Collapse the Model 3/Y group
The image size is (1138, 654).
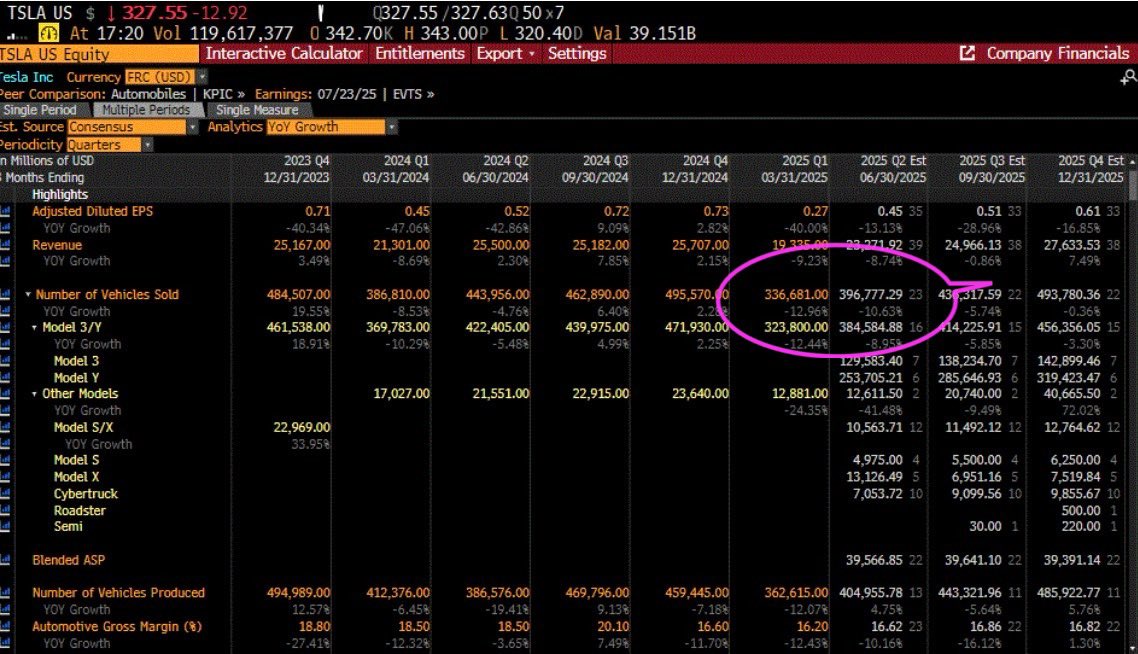click(x=34, y=328)
